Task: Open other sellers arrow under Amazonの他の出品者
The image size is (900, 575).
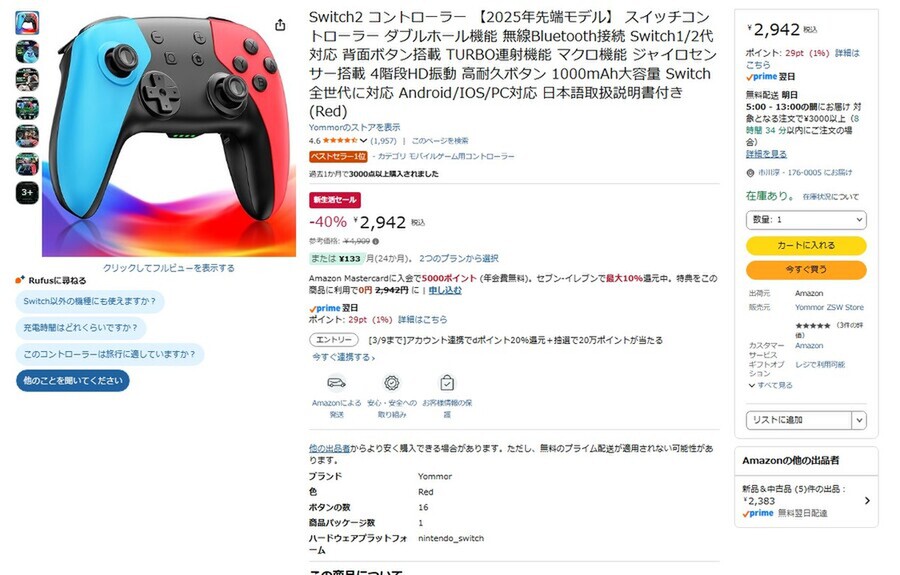Action: pyautogui.click(x=867, y=500)
